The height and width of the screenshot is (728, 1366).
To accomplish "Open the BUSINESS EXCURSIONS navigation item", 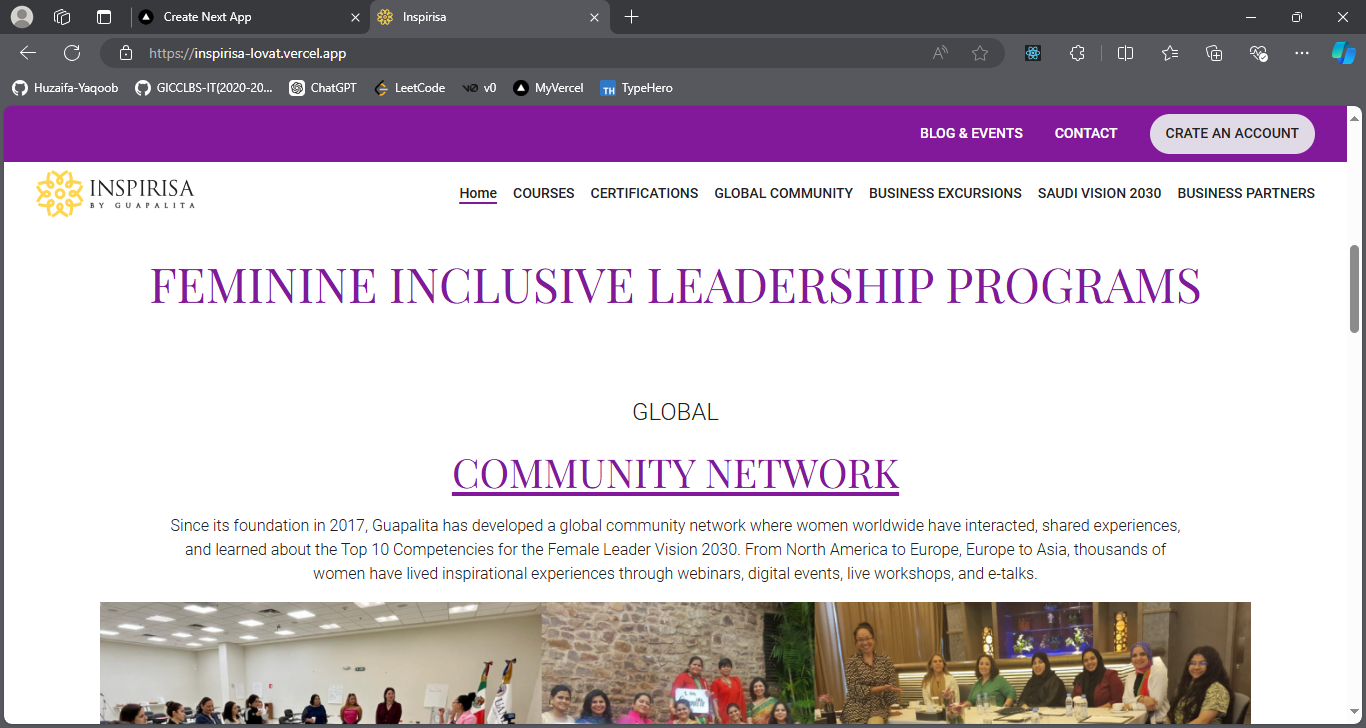I will [945, 193].
